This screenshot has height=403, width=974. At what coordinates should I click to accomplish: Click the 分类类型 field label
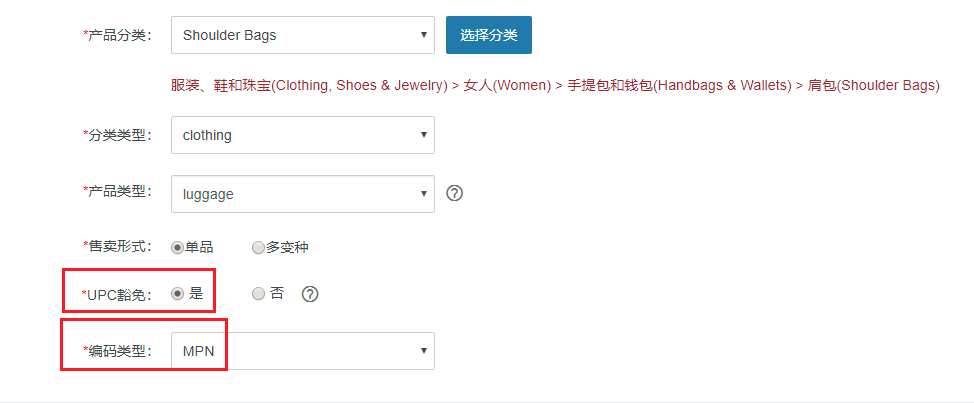[x=117, y=135]
